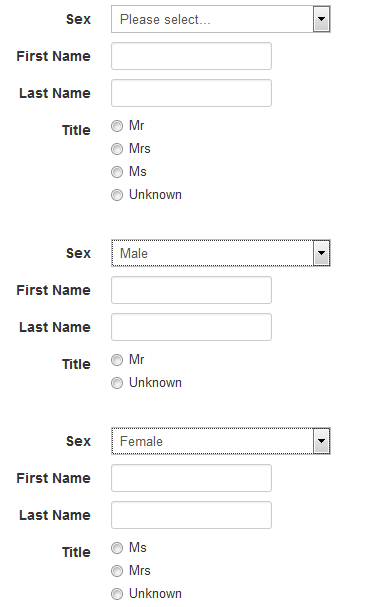Select Mr radio in the Male form
The image size is (367, 607).
pos(117,360)
